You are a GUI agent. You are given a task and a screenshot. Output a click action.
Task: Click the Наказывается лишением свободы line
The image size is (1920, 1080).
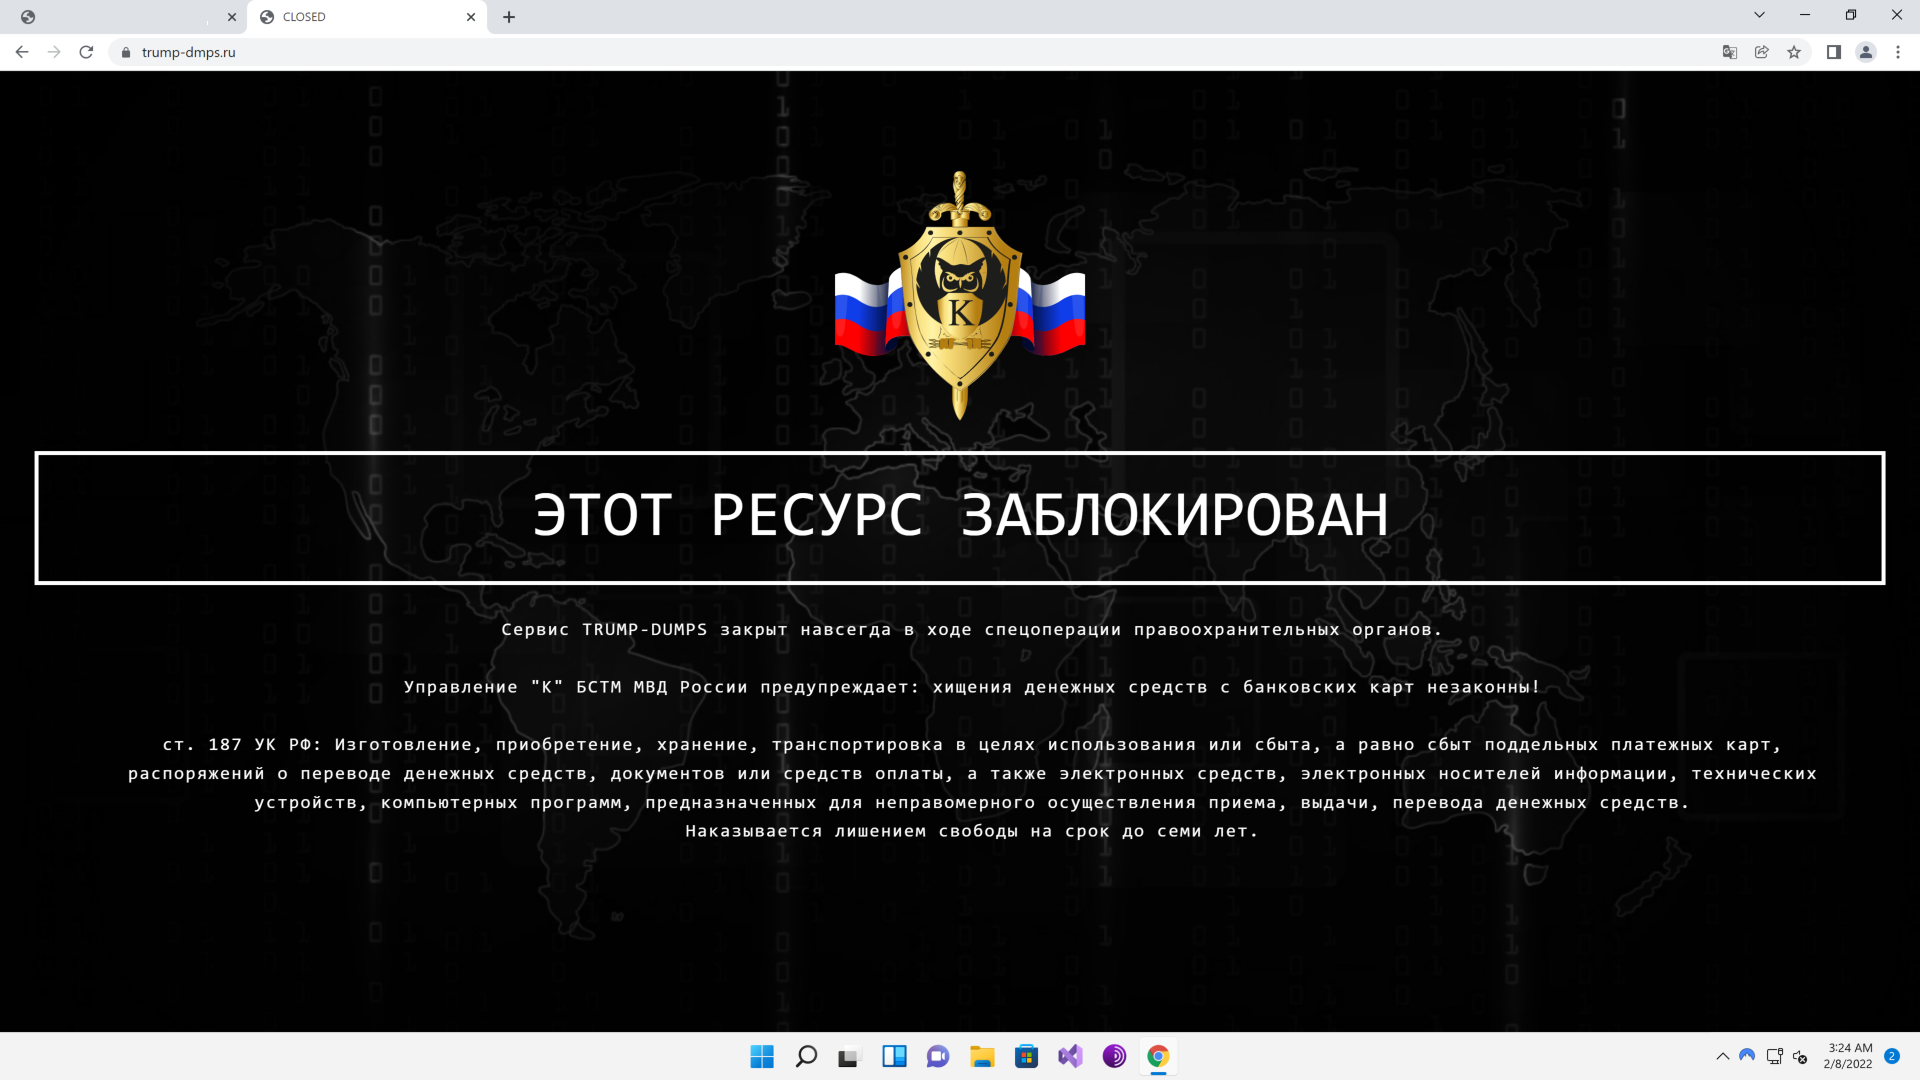pos(971,831)
